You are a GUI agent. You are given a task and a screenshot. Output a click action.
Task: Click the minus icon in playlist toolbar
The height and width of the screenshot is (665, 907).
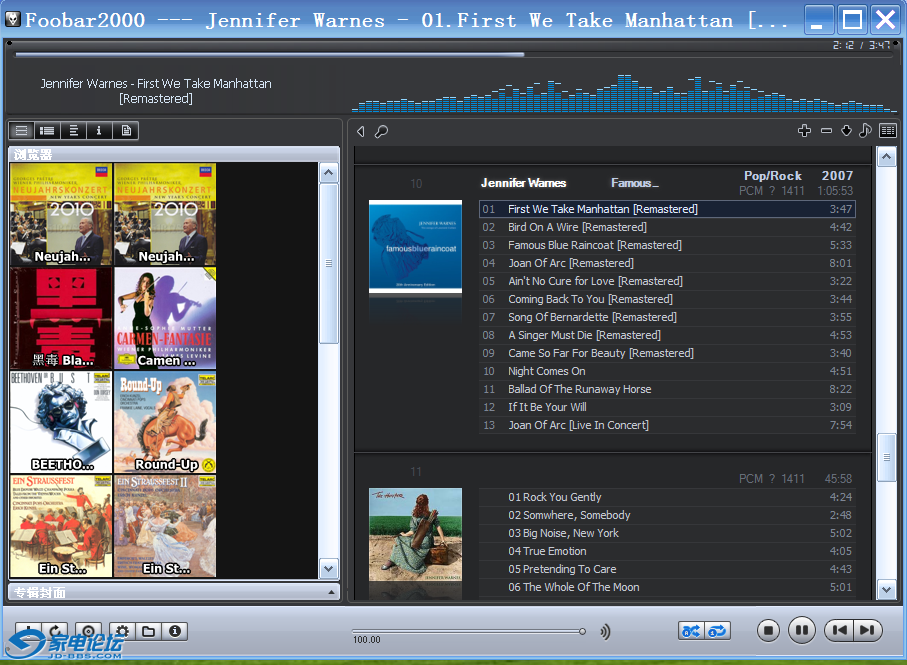tap(826, 131)
